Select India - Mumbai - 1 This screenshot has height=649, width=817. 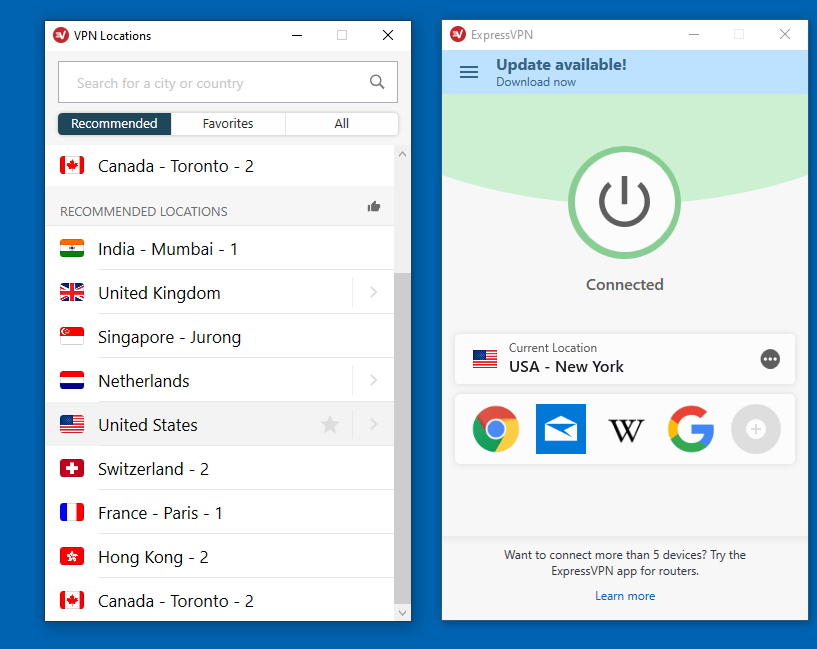[219, 248]
